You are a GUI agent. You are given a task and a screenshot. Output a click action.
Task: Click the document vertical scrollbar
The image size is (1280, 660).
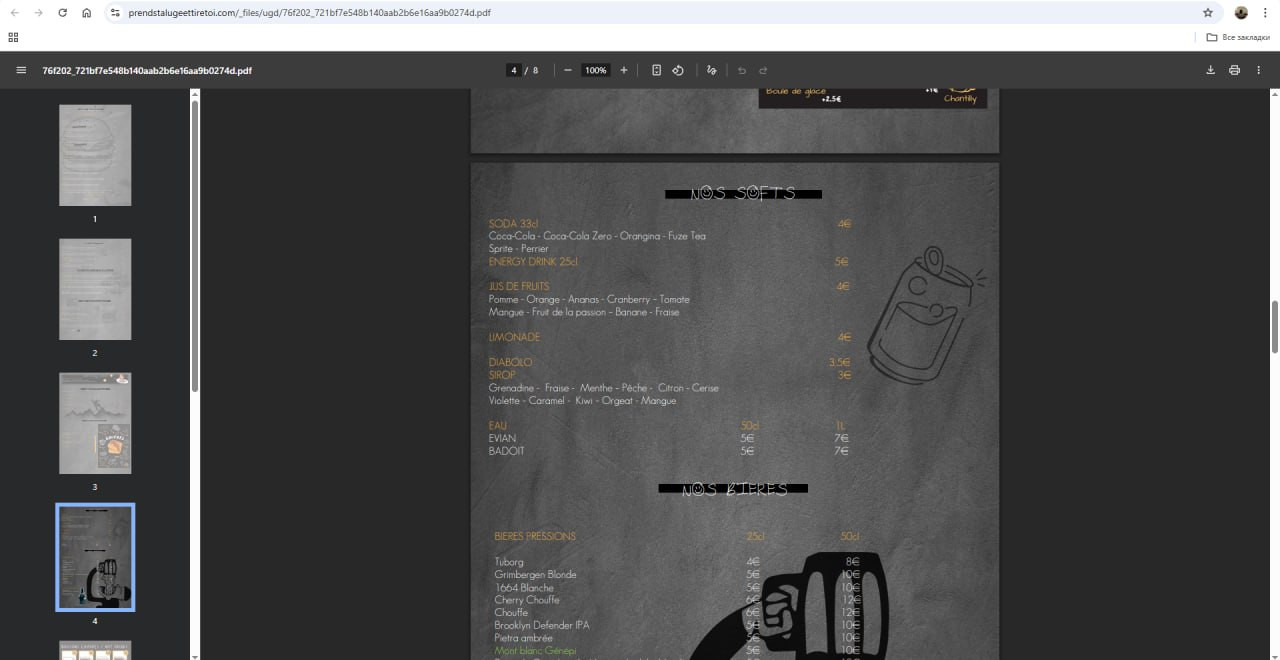pyautogui.click(x=1274, y=326)
